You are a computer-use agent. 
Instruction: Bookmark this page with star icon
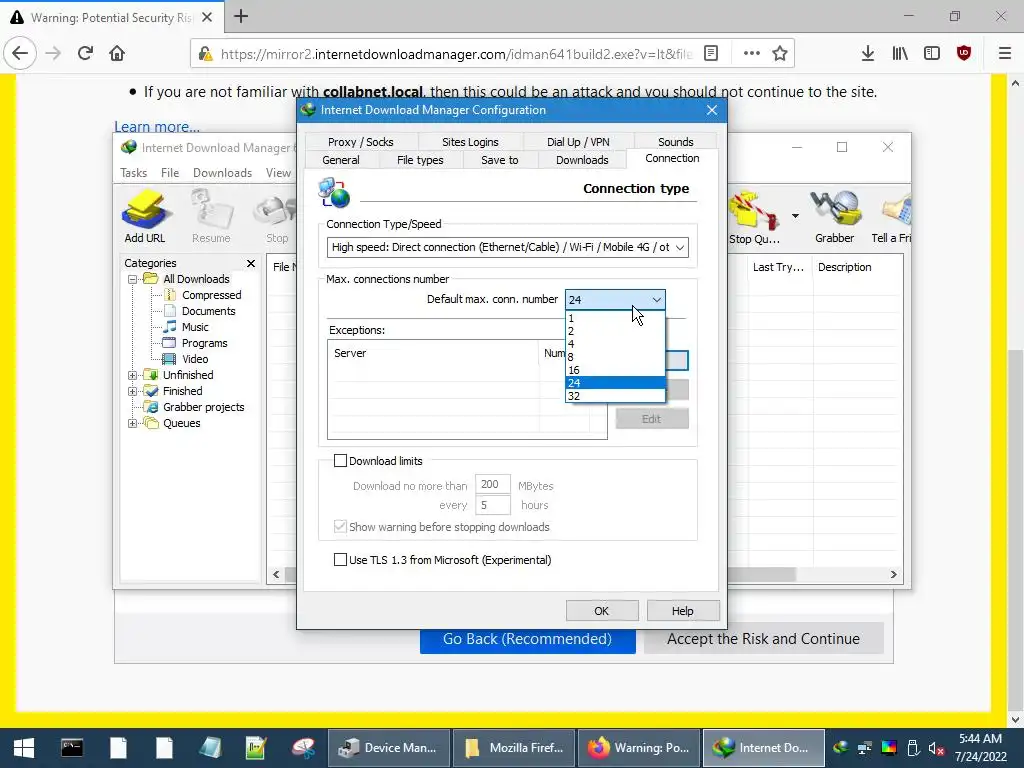pos(780,54)
